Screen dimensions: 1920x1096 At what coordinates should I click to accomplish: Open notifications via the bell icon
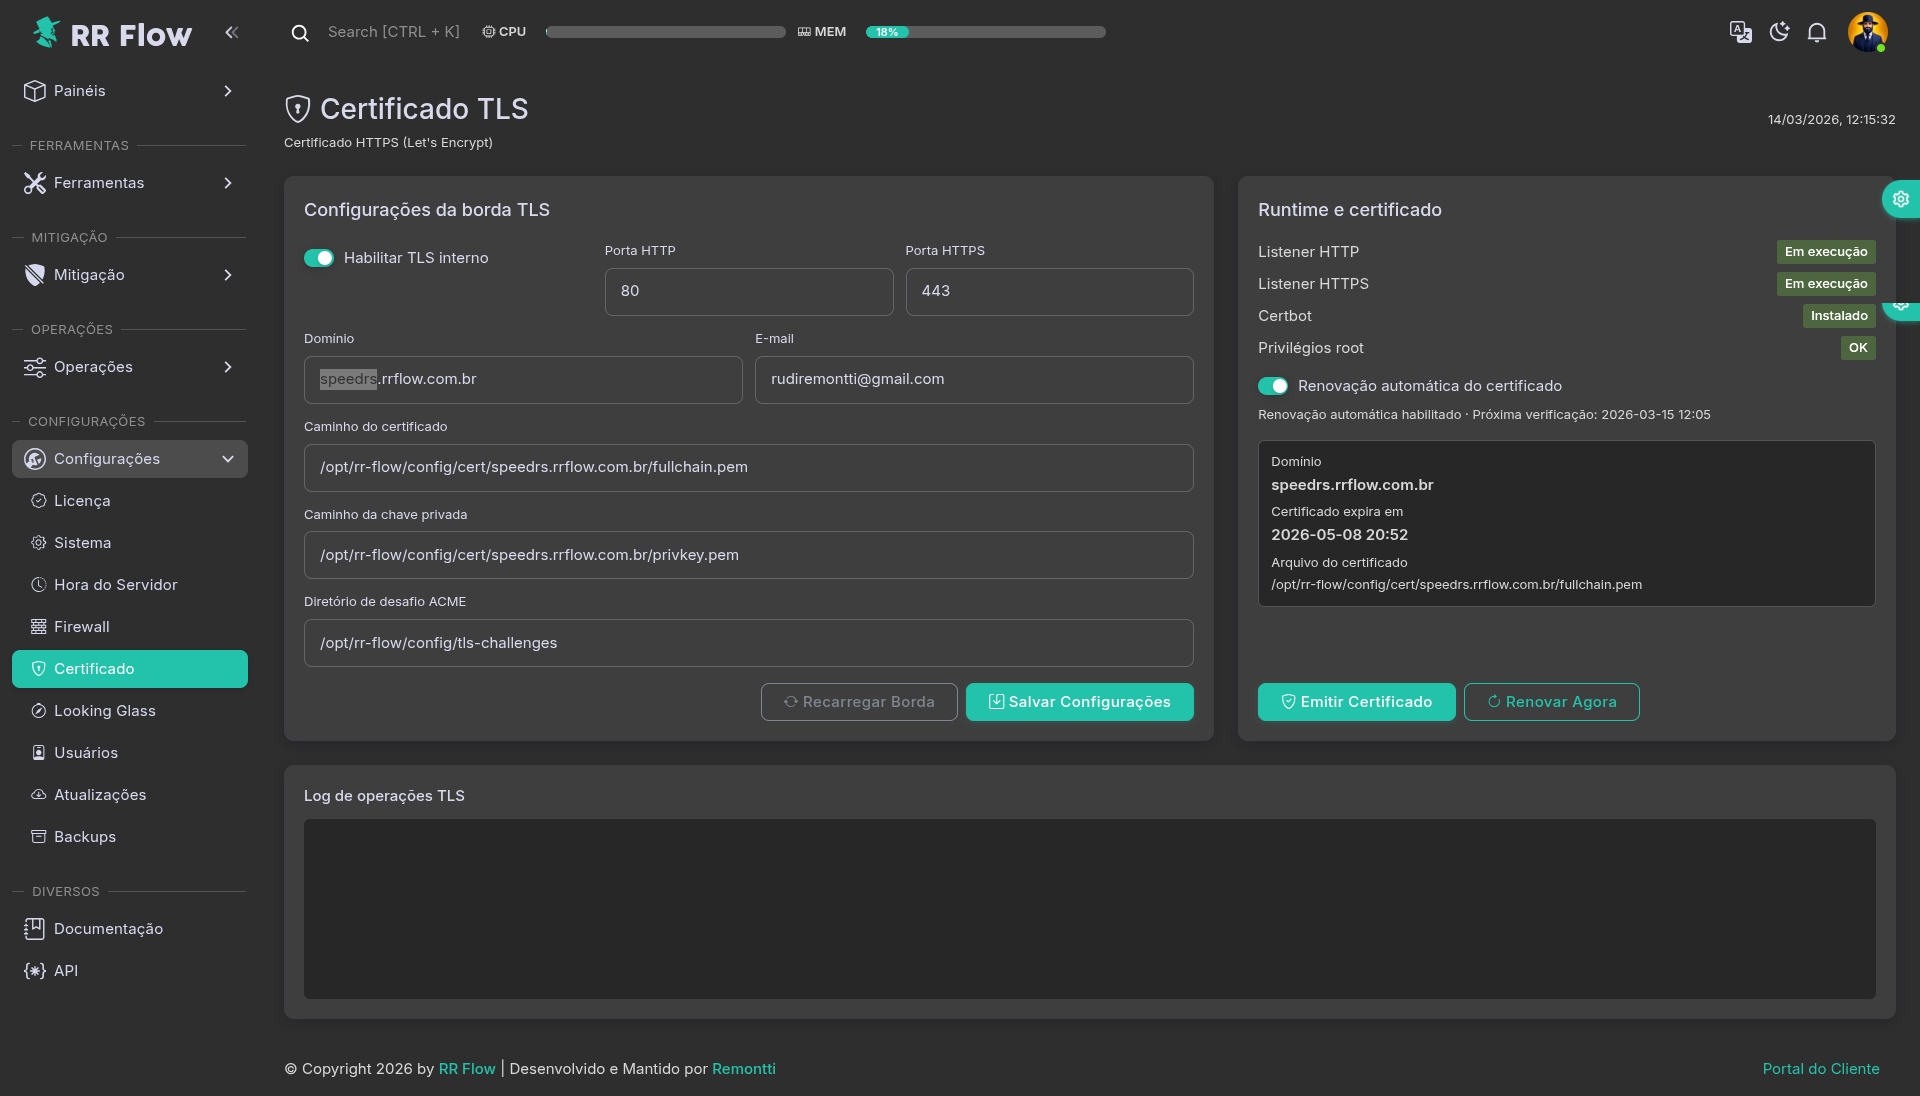(1817, 32)
